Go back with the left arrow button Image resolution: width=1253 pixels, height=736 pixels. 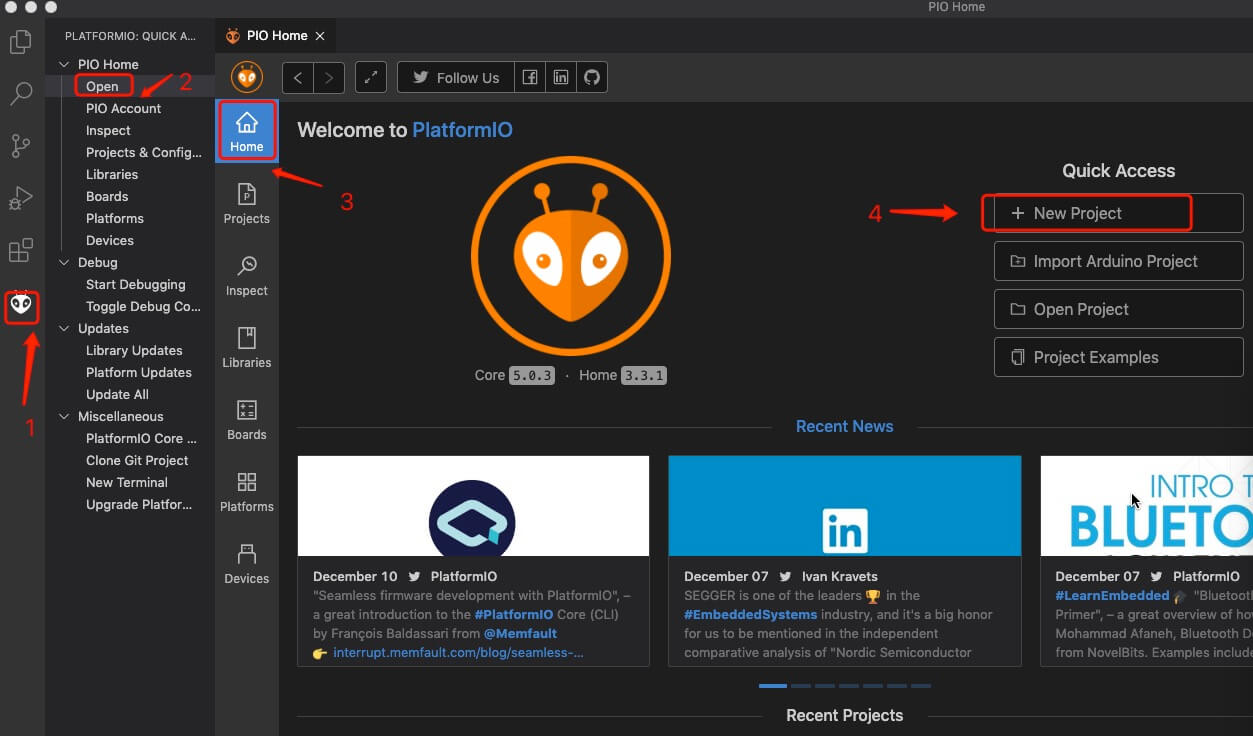tap(298, 78)
